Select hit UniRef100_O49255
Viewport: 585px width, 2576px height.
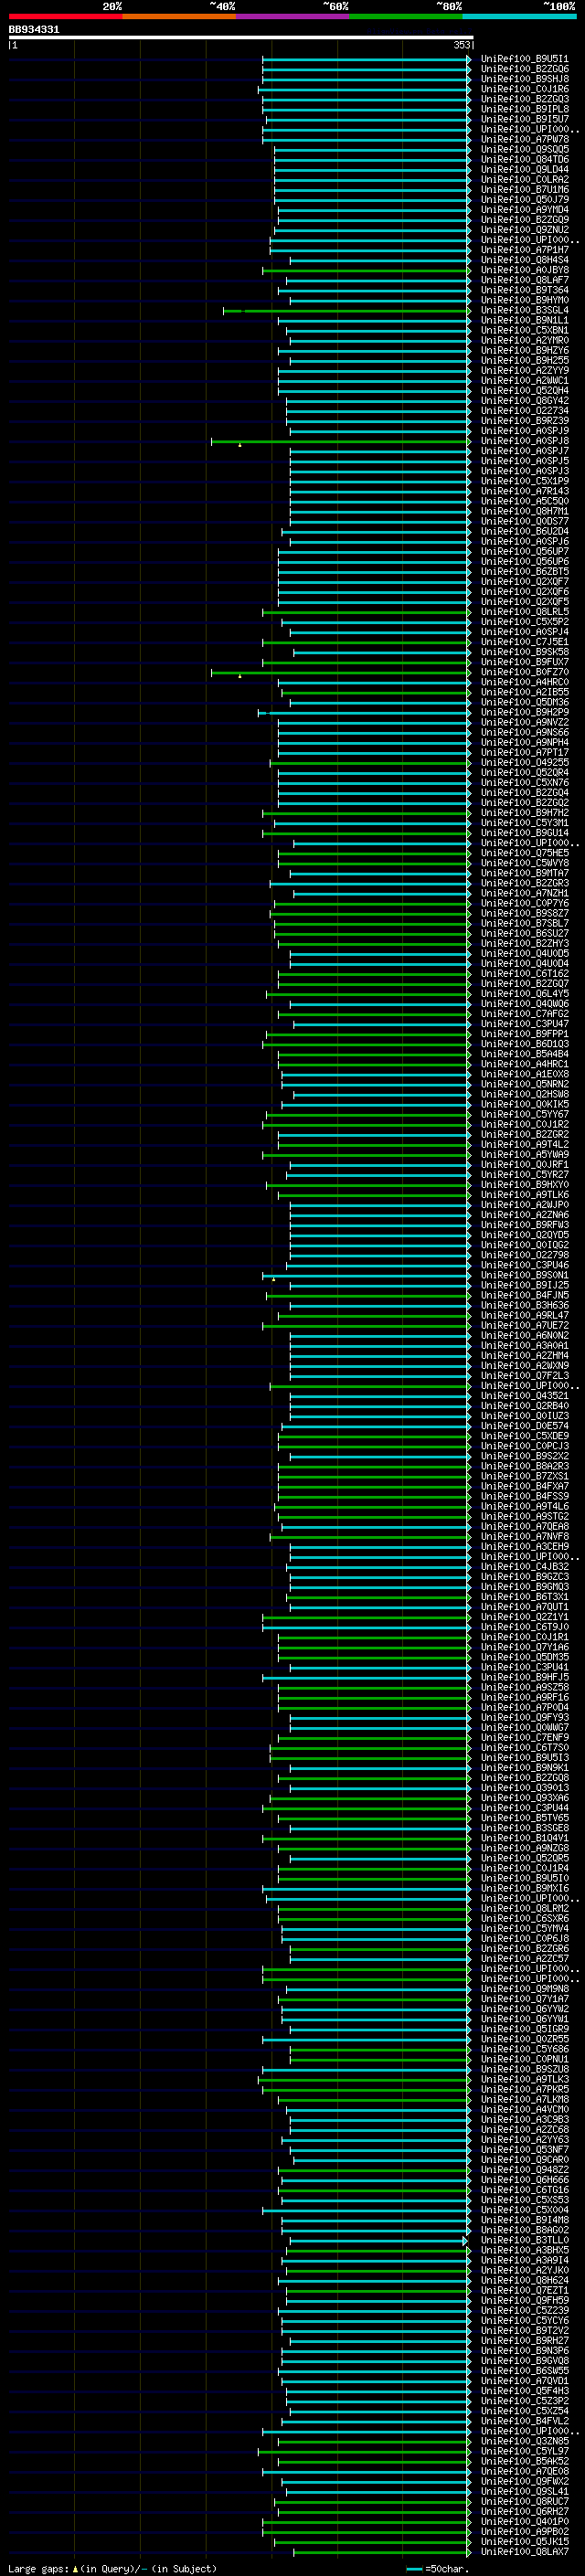click(524, 762)
